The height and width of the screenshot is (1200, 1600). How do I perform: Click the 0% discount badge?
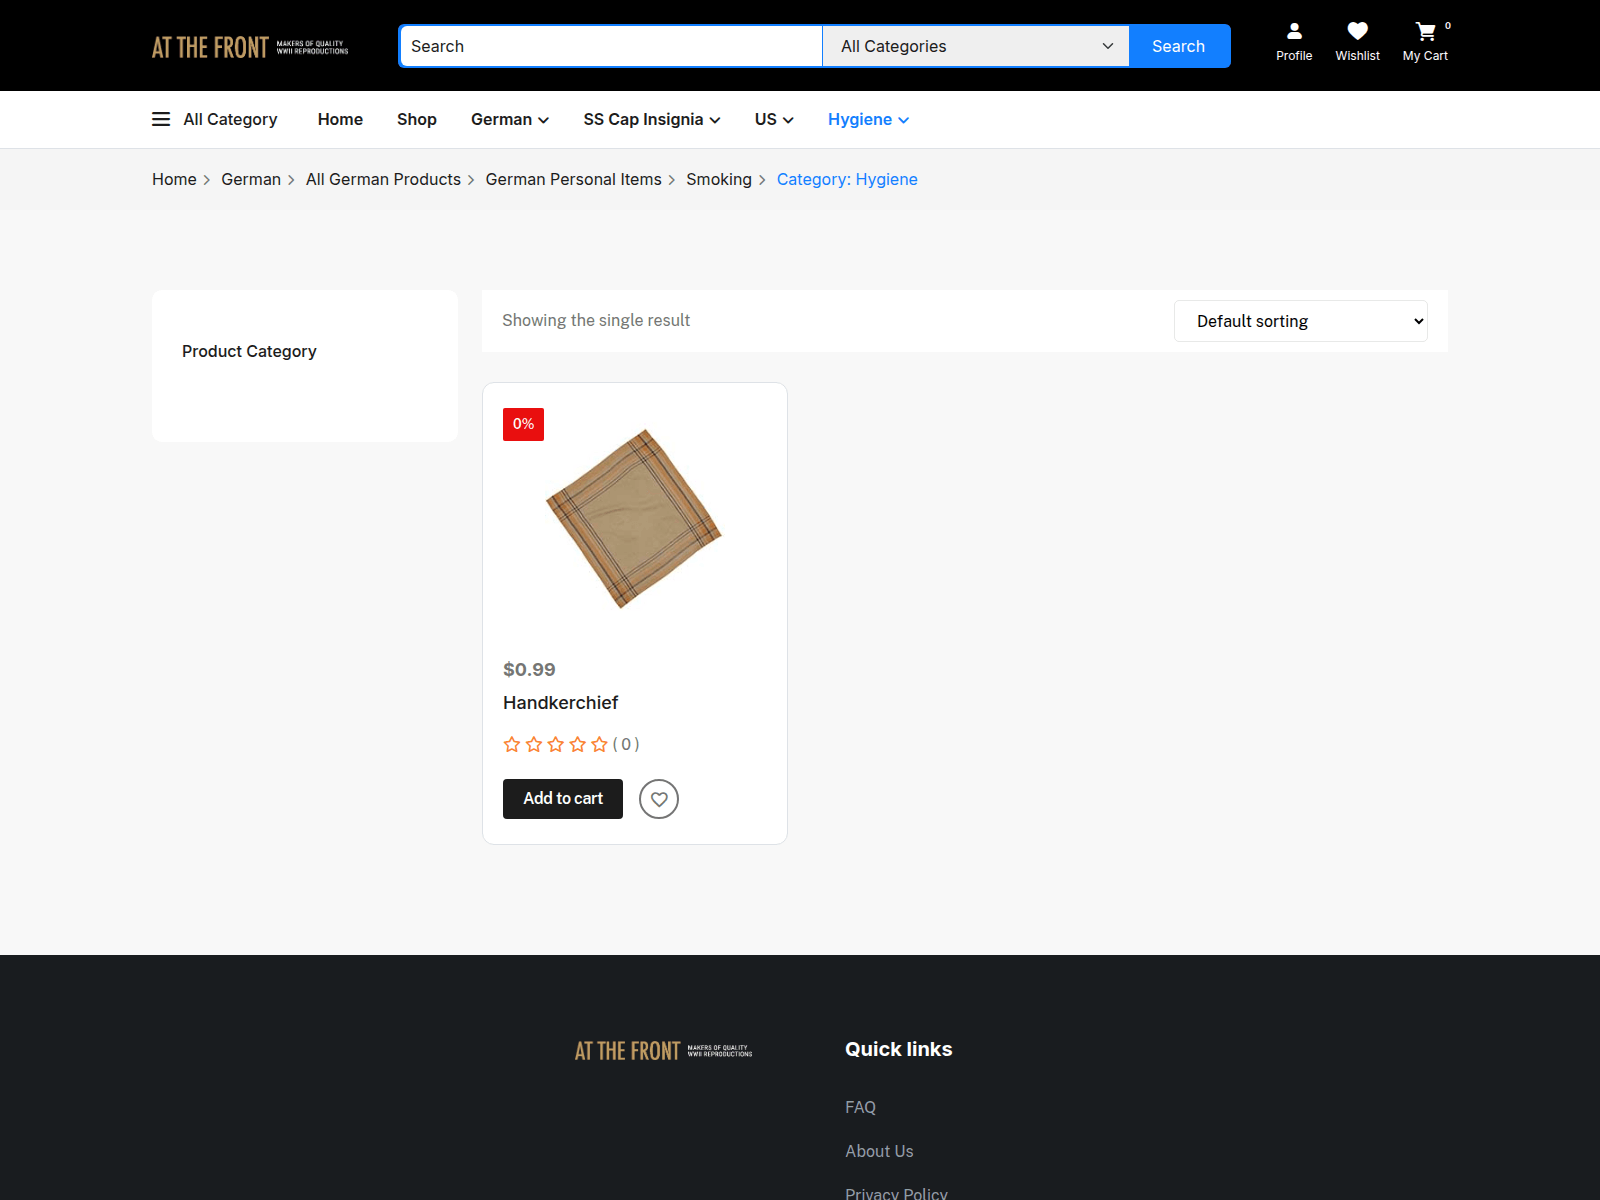point(523,424)
